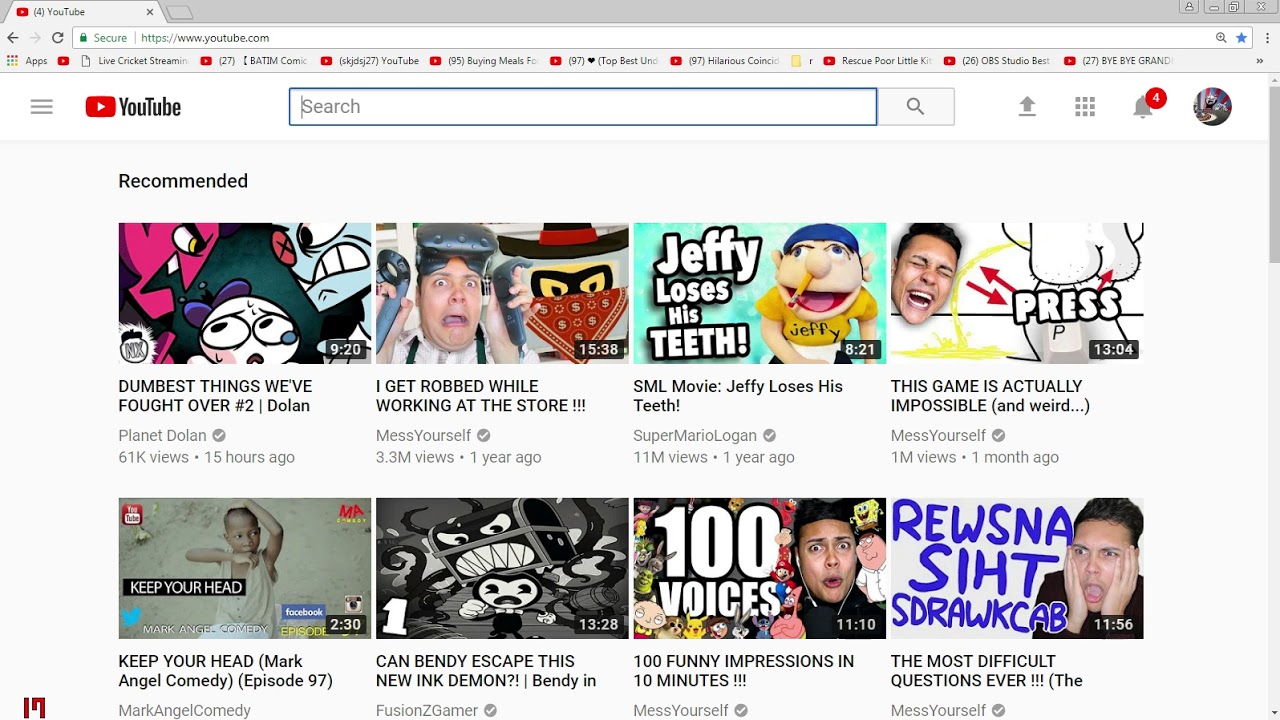Open the SuperMarioLogan channel
This screenshot has height=720, width=1280.
(x=695, y=435)
